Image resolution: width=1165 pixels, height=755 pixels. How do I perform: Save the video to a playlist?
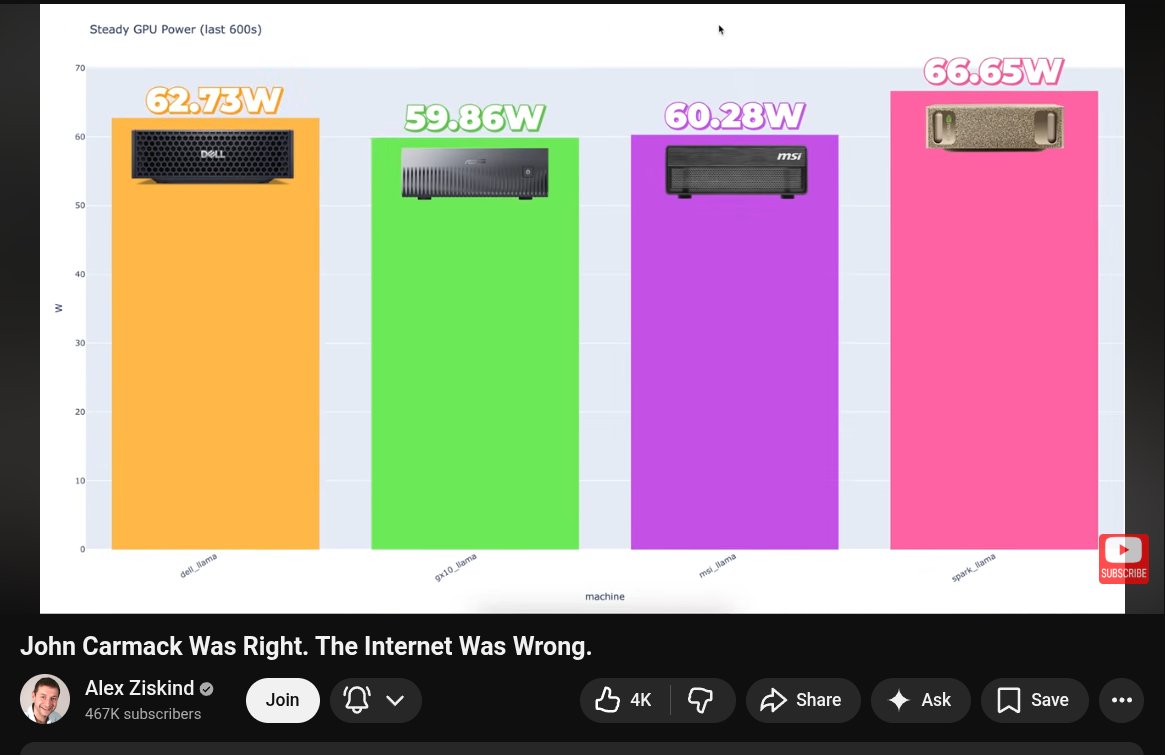click(1034, 700)
